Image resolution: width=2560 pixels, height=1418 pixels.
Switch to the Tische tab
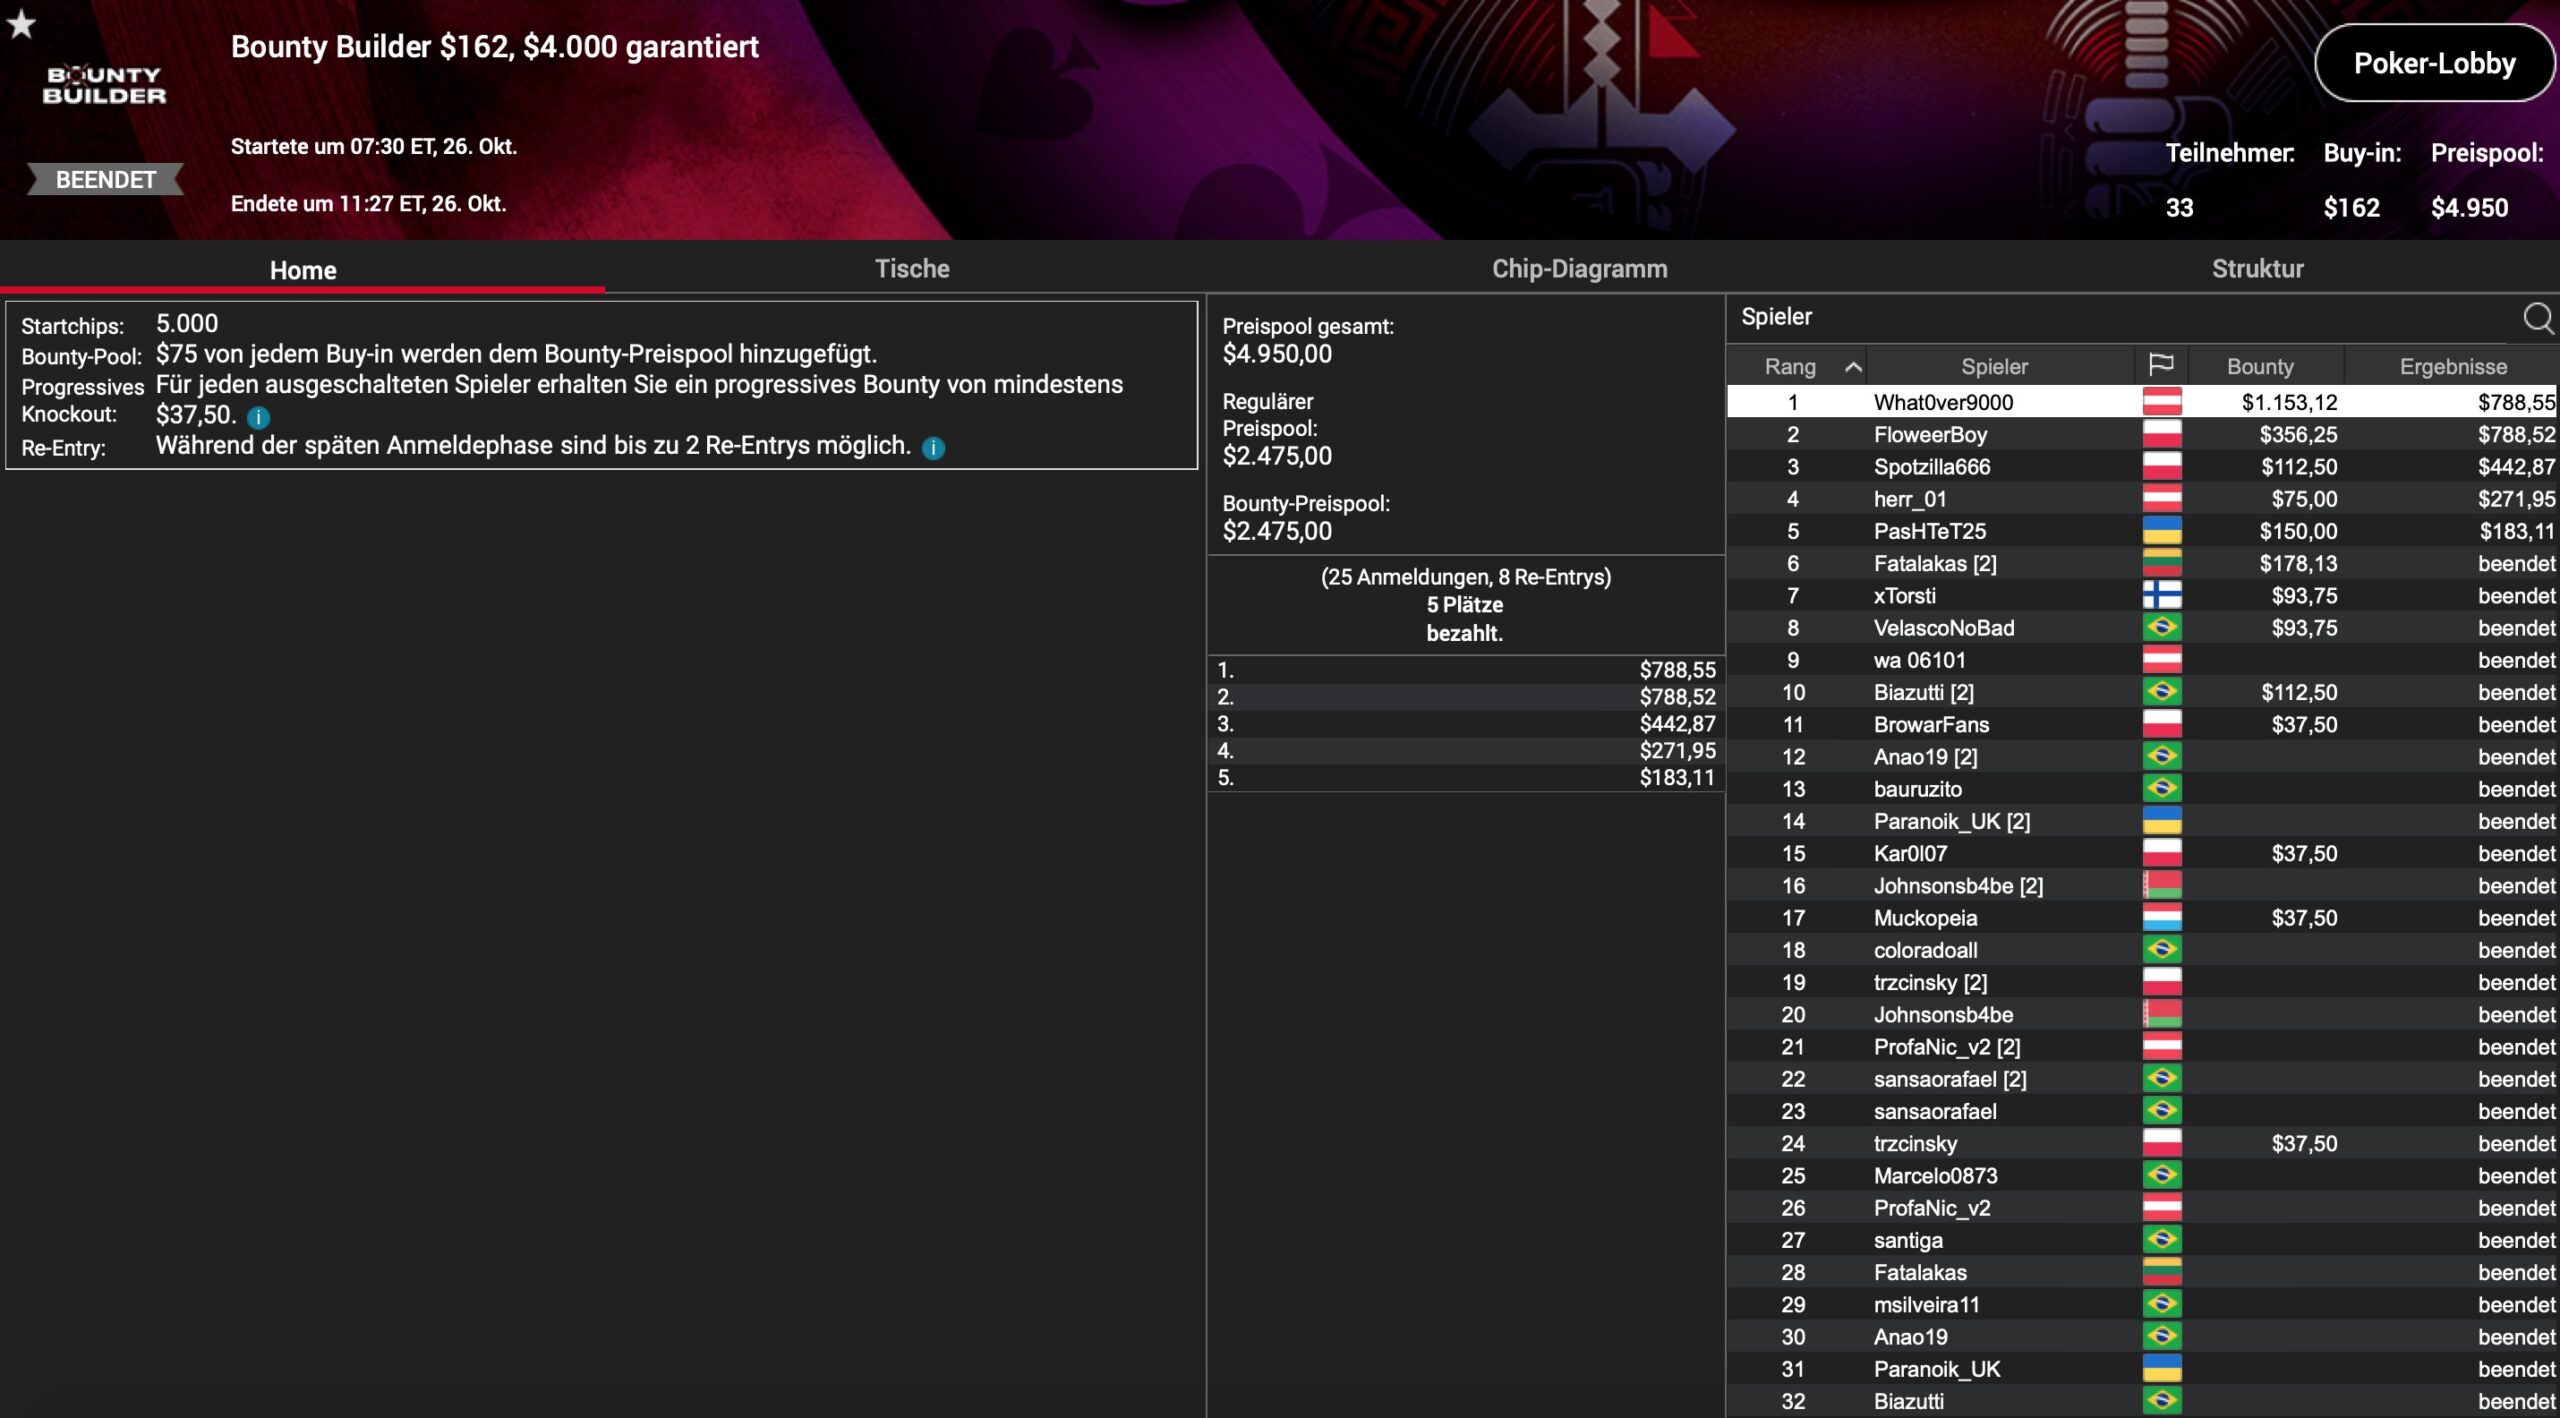tap(911, 269)
